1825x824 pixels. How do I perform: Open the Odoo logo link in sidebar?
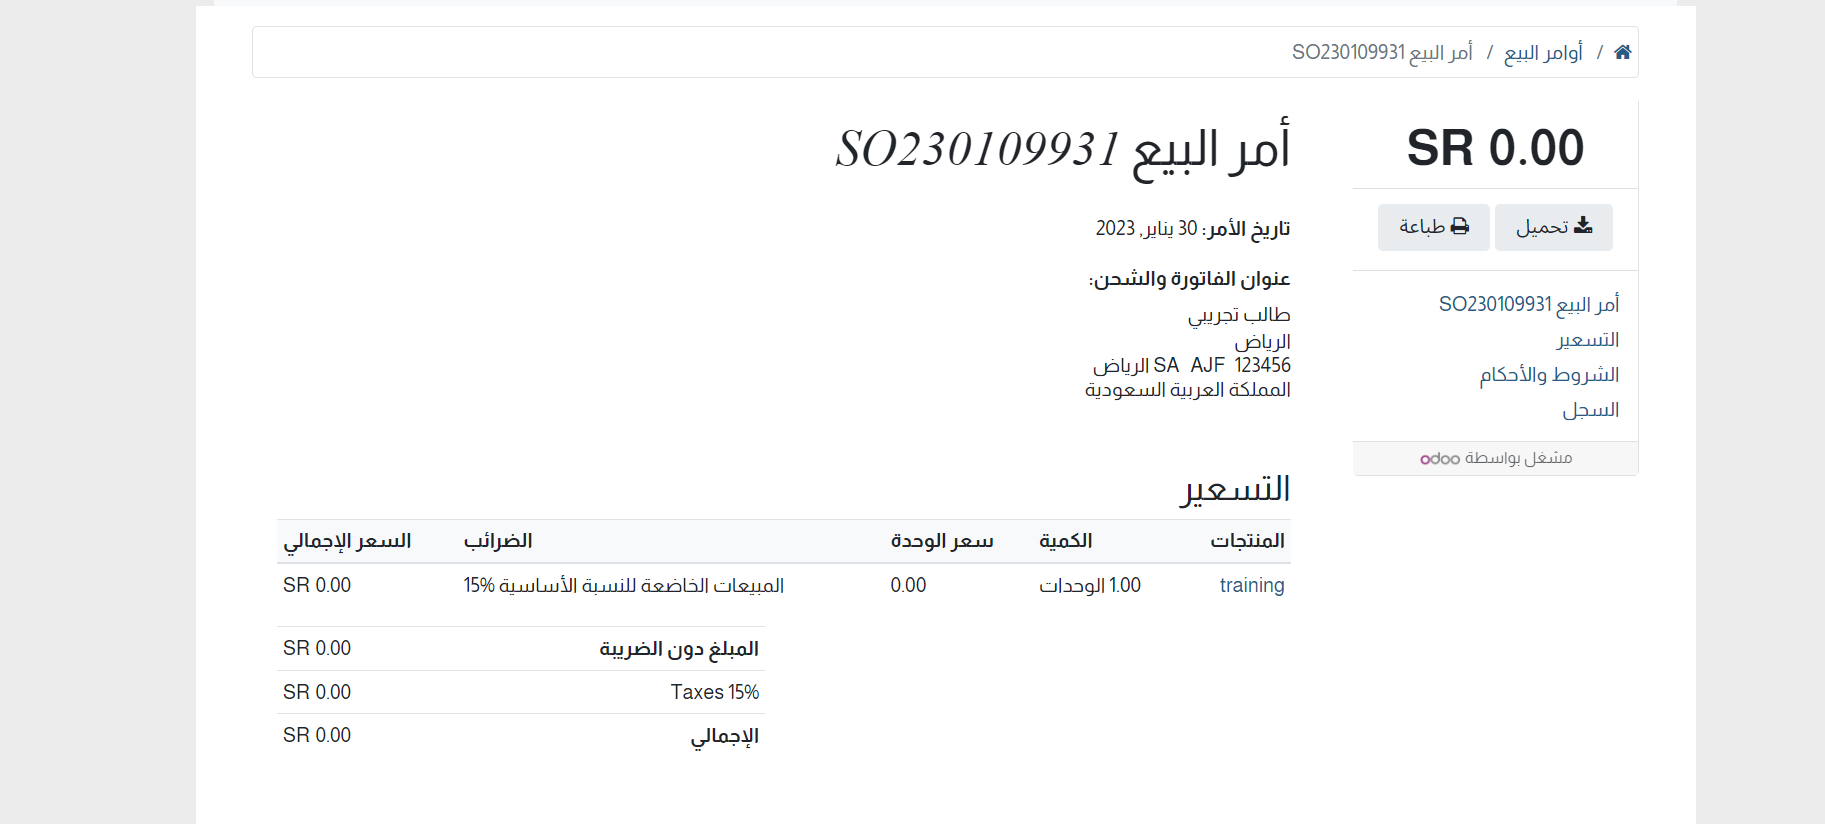tap(1440, 459)
